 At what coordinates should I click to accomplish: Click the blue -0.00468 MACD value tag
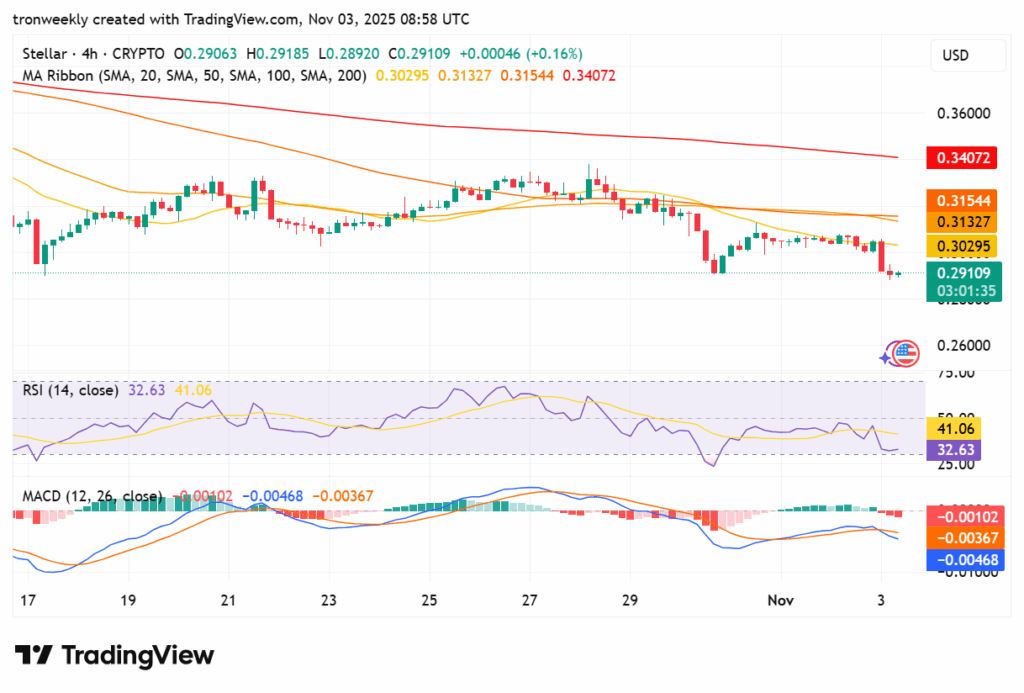click(965, 560)
